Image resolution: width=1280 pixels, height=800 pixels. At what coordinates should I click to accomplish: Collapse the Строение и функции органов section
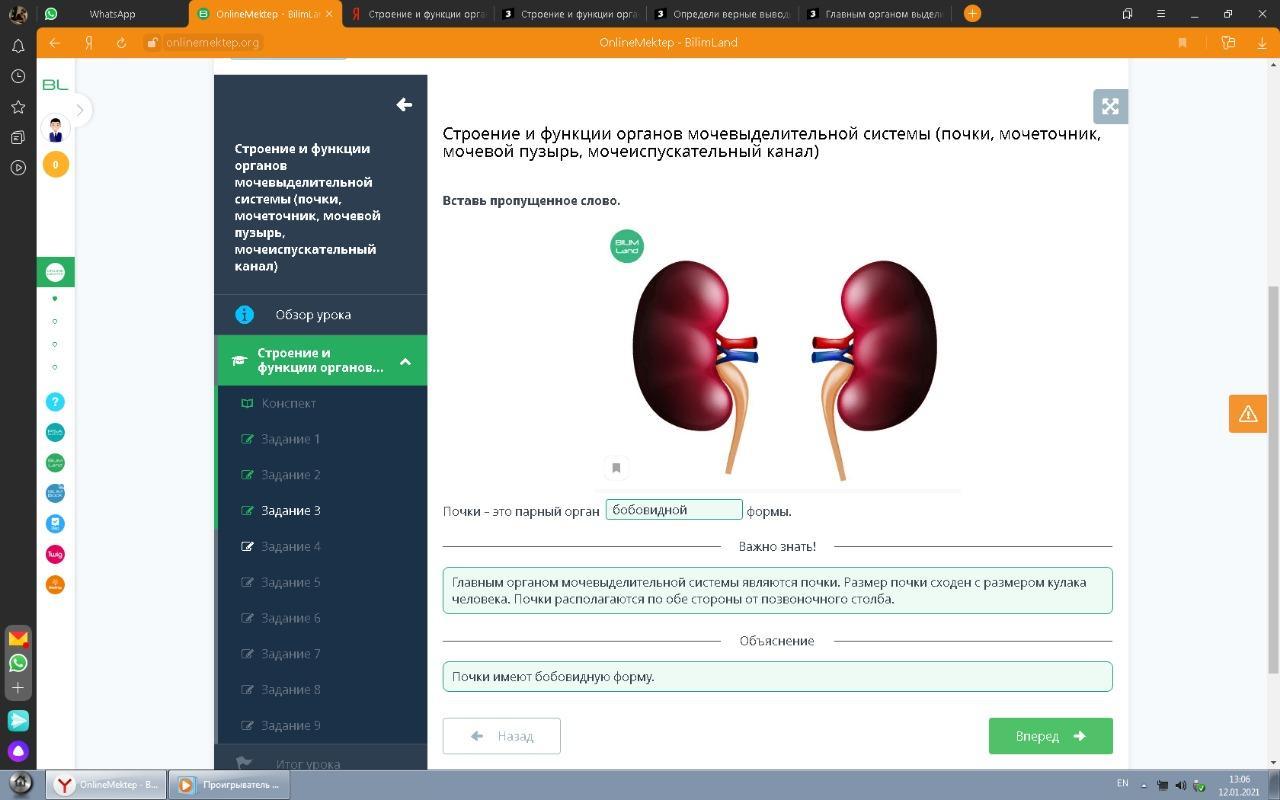(405, 361)
